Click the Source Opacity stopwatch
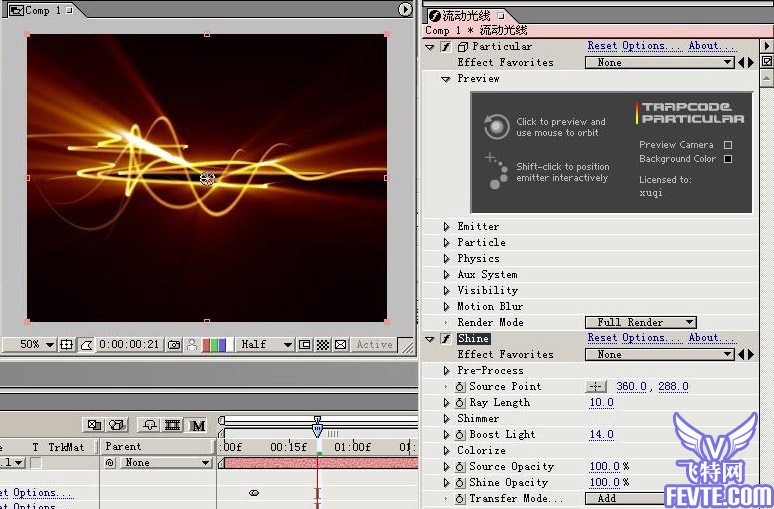Image resolution: width=774 pixels, height=509 pixels. (x=460, y=467)
